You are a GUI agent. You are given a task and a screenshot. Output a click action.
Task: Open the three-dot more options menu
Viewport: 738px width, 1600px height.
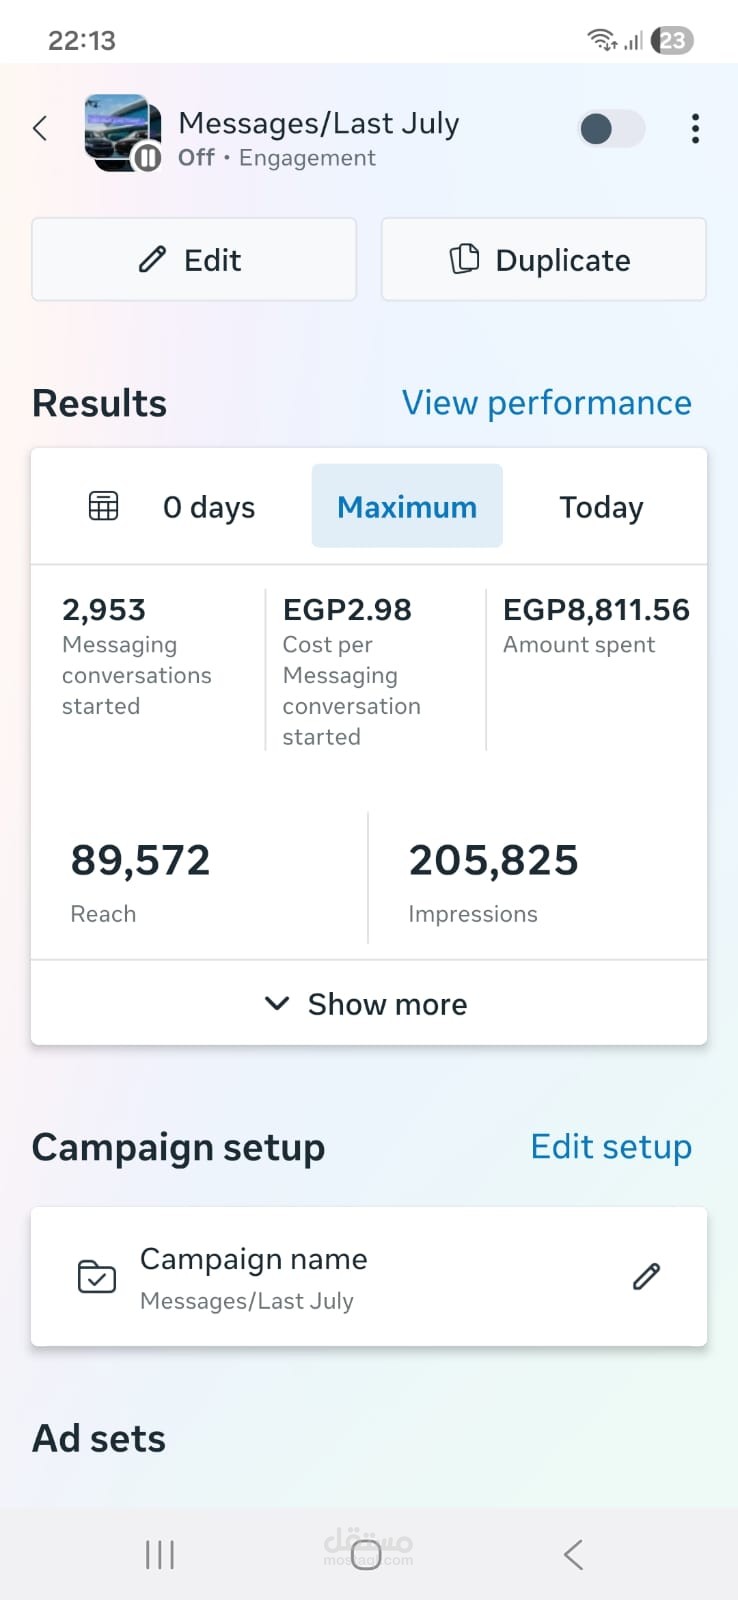695,128
